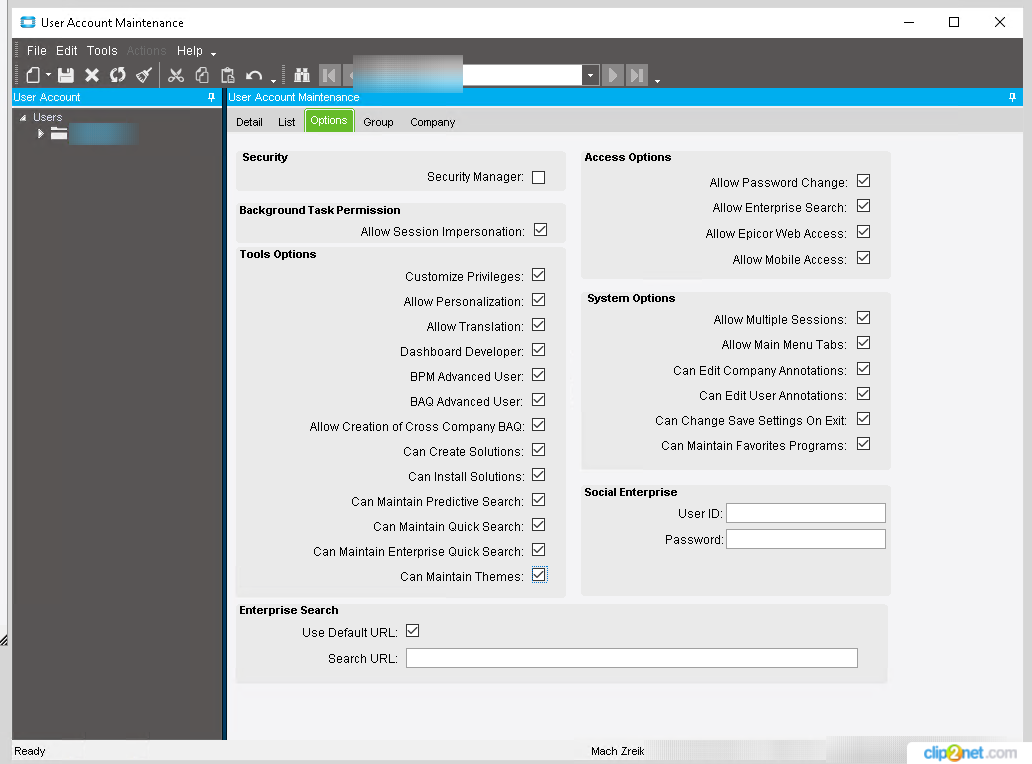Toggle Can Edit User Annotations checkbox
This screenshot has width=1032, height=764.
point(864,394)
